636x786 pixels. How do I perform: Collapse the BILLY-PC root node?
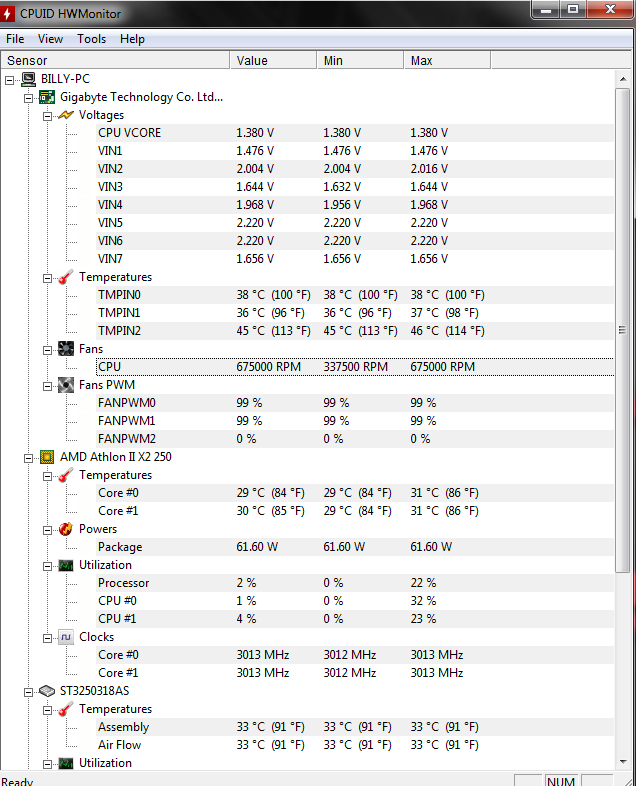pos(10,80)
